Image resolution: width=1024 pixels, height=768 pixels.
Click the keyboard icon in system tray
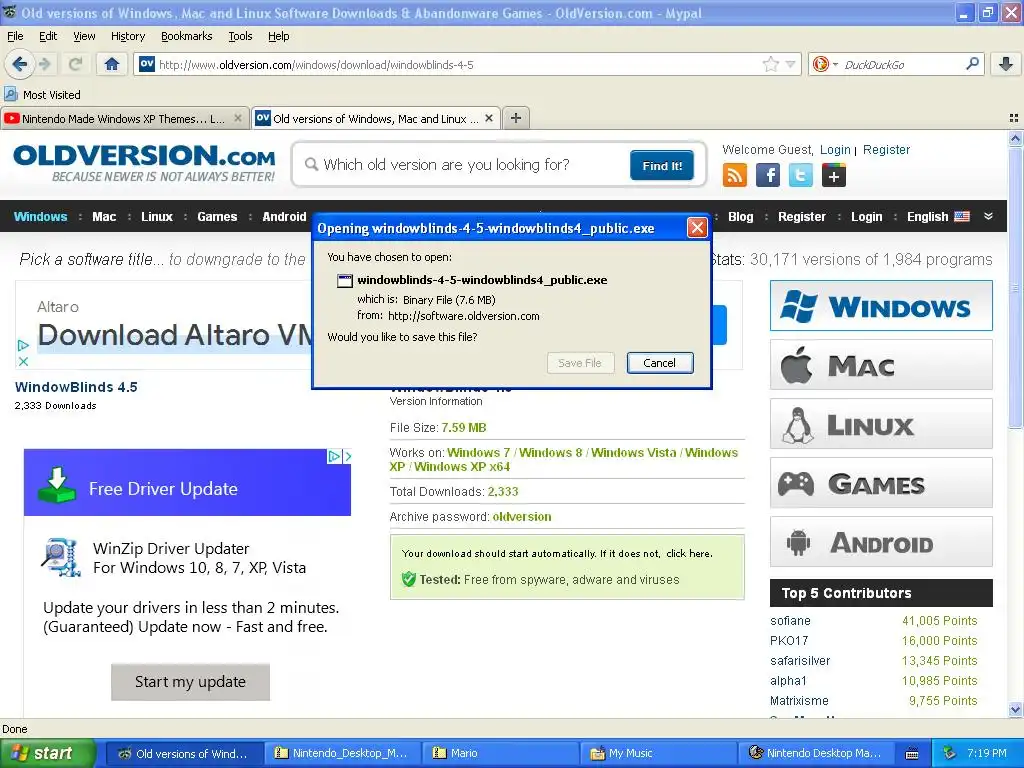pyautogui.click(x=912, y=754)
